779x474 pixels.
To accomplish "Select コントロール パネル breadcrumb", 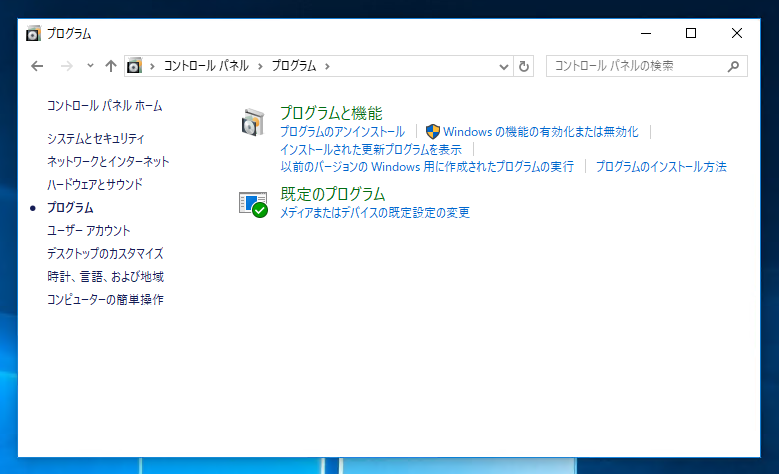I will (x=206, y=66).
